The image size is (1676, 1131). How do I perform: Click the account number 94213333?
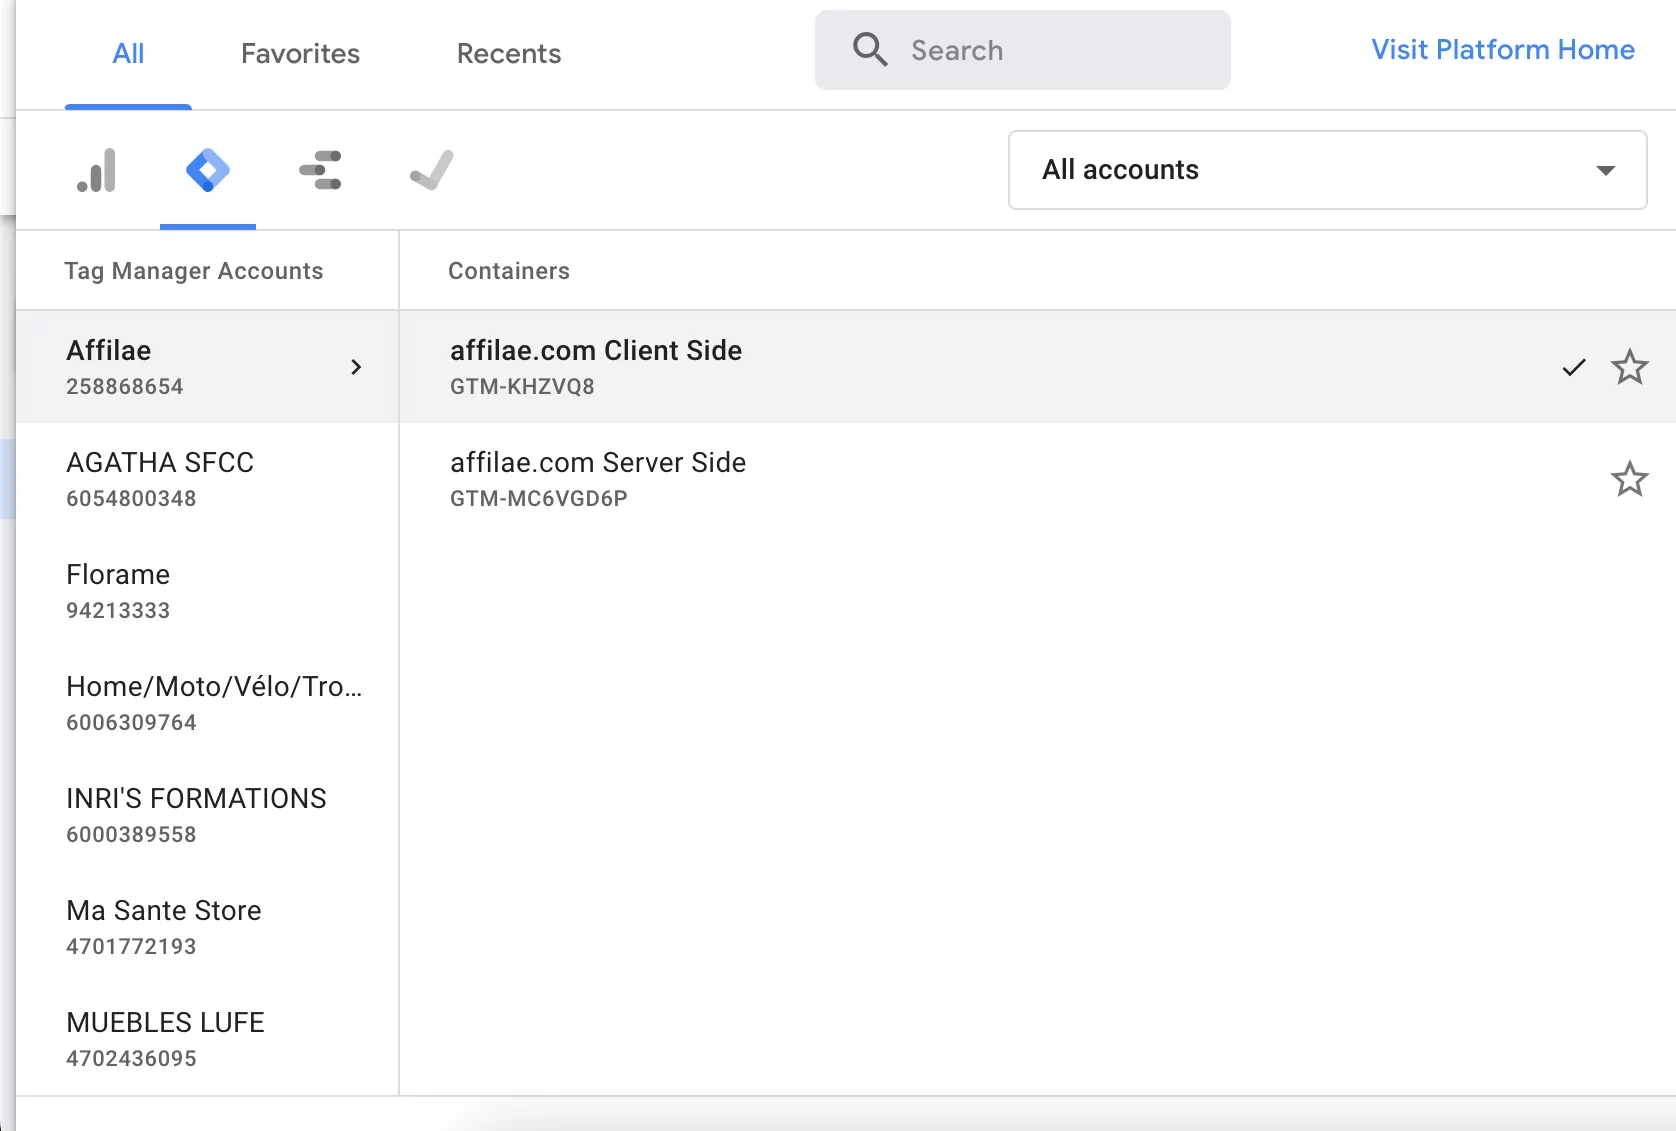pyautogui.click(x=118, y=611)
